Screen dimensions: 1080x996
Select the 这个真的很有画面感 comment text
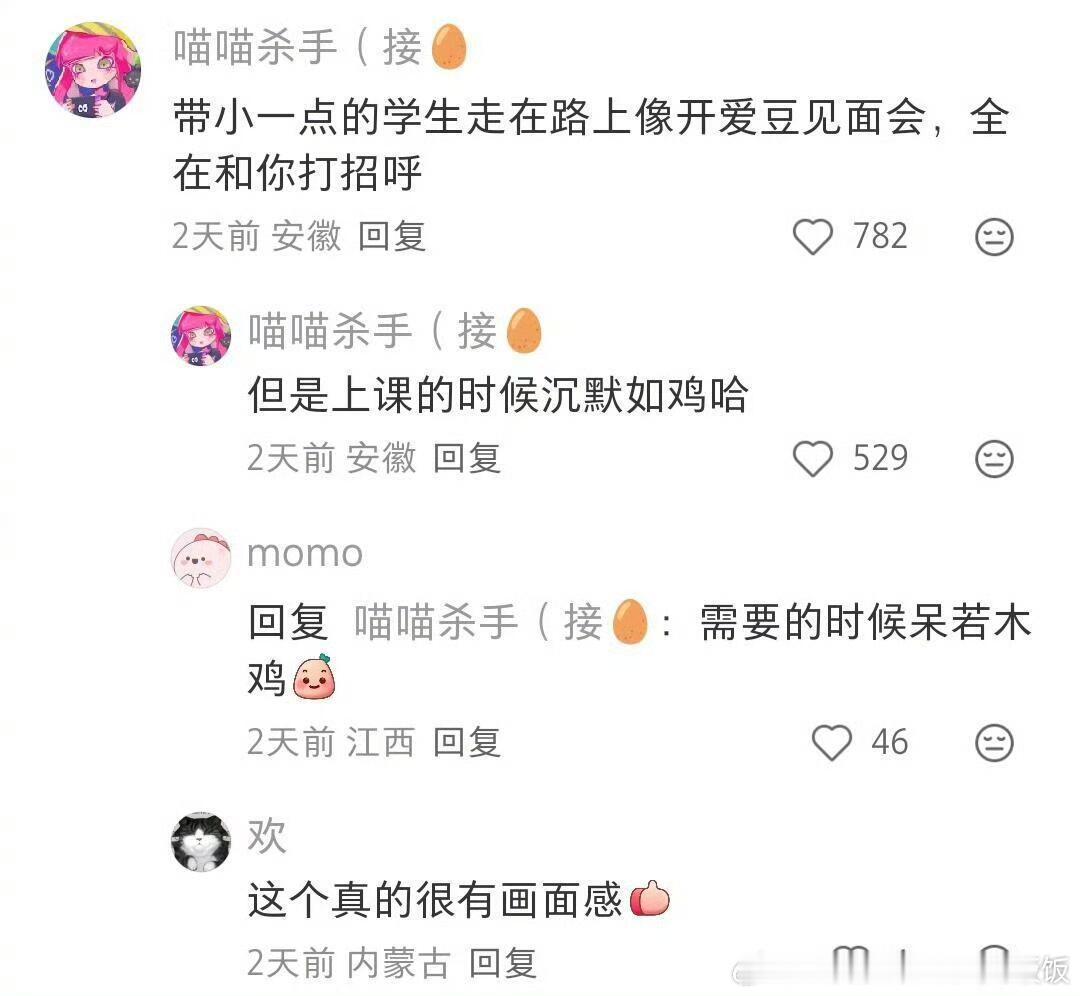tap(435, 900)
